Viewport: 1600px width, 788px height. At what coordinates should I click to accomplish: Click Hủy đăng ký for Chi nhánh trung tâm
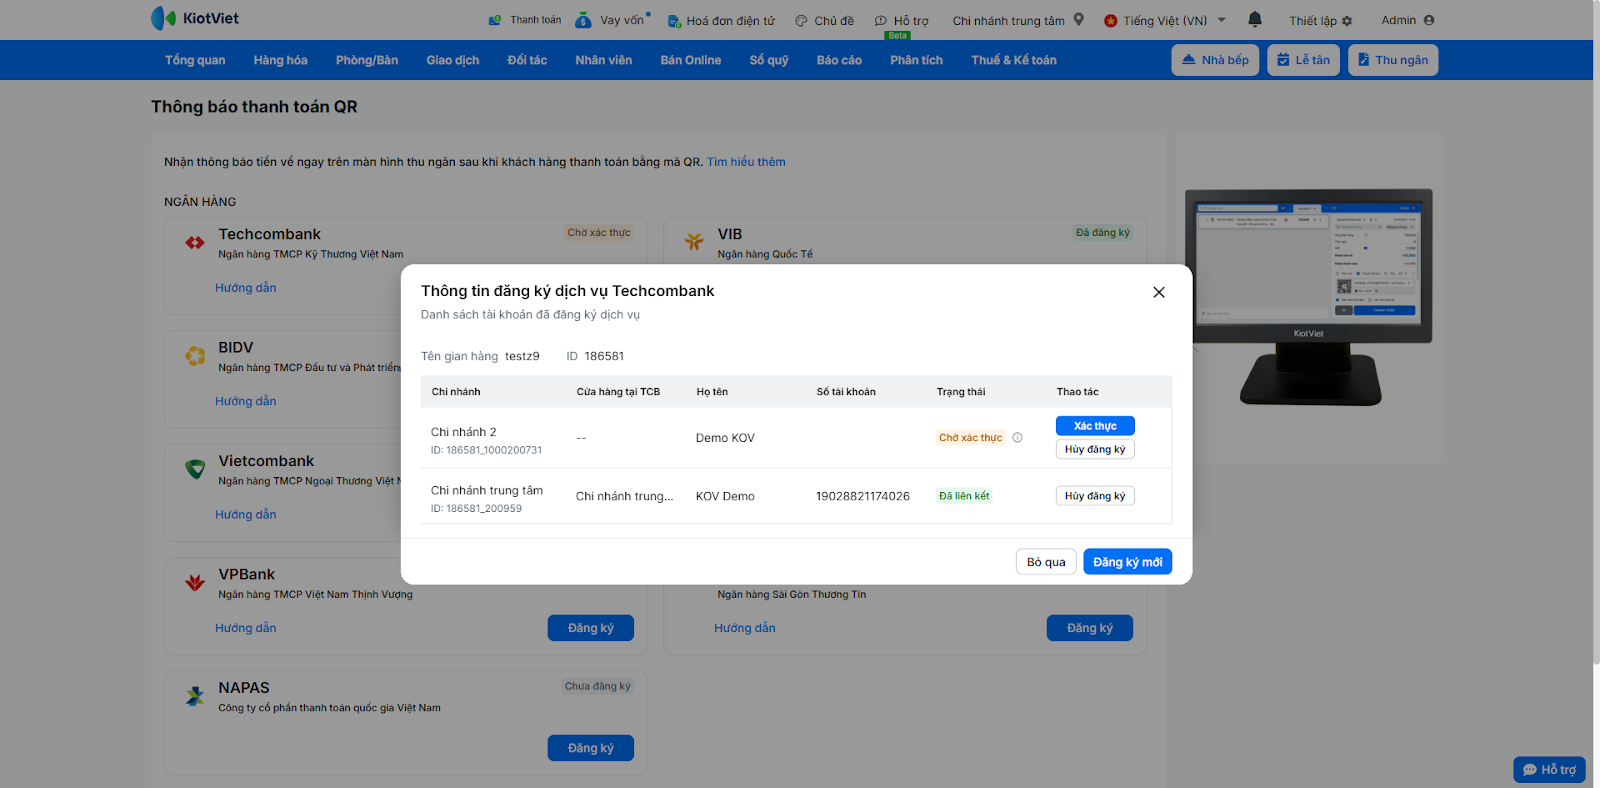(x=1095, y=496)
